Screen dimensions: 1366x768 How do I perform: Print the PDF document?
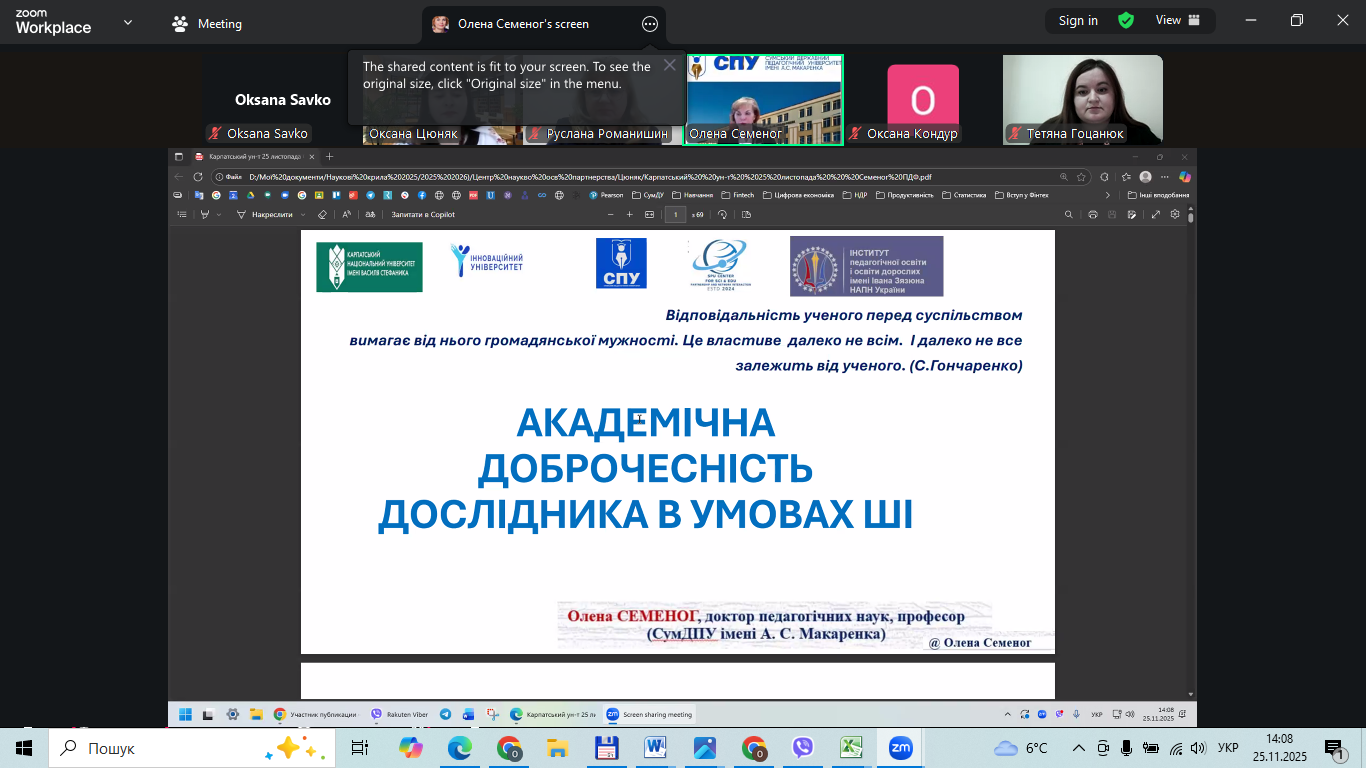coord(1093,212)
